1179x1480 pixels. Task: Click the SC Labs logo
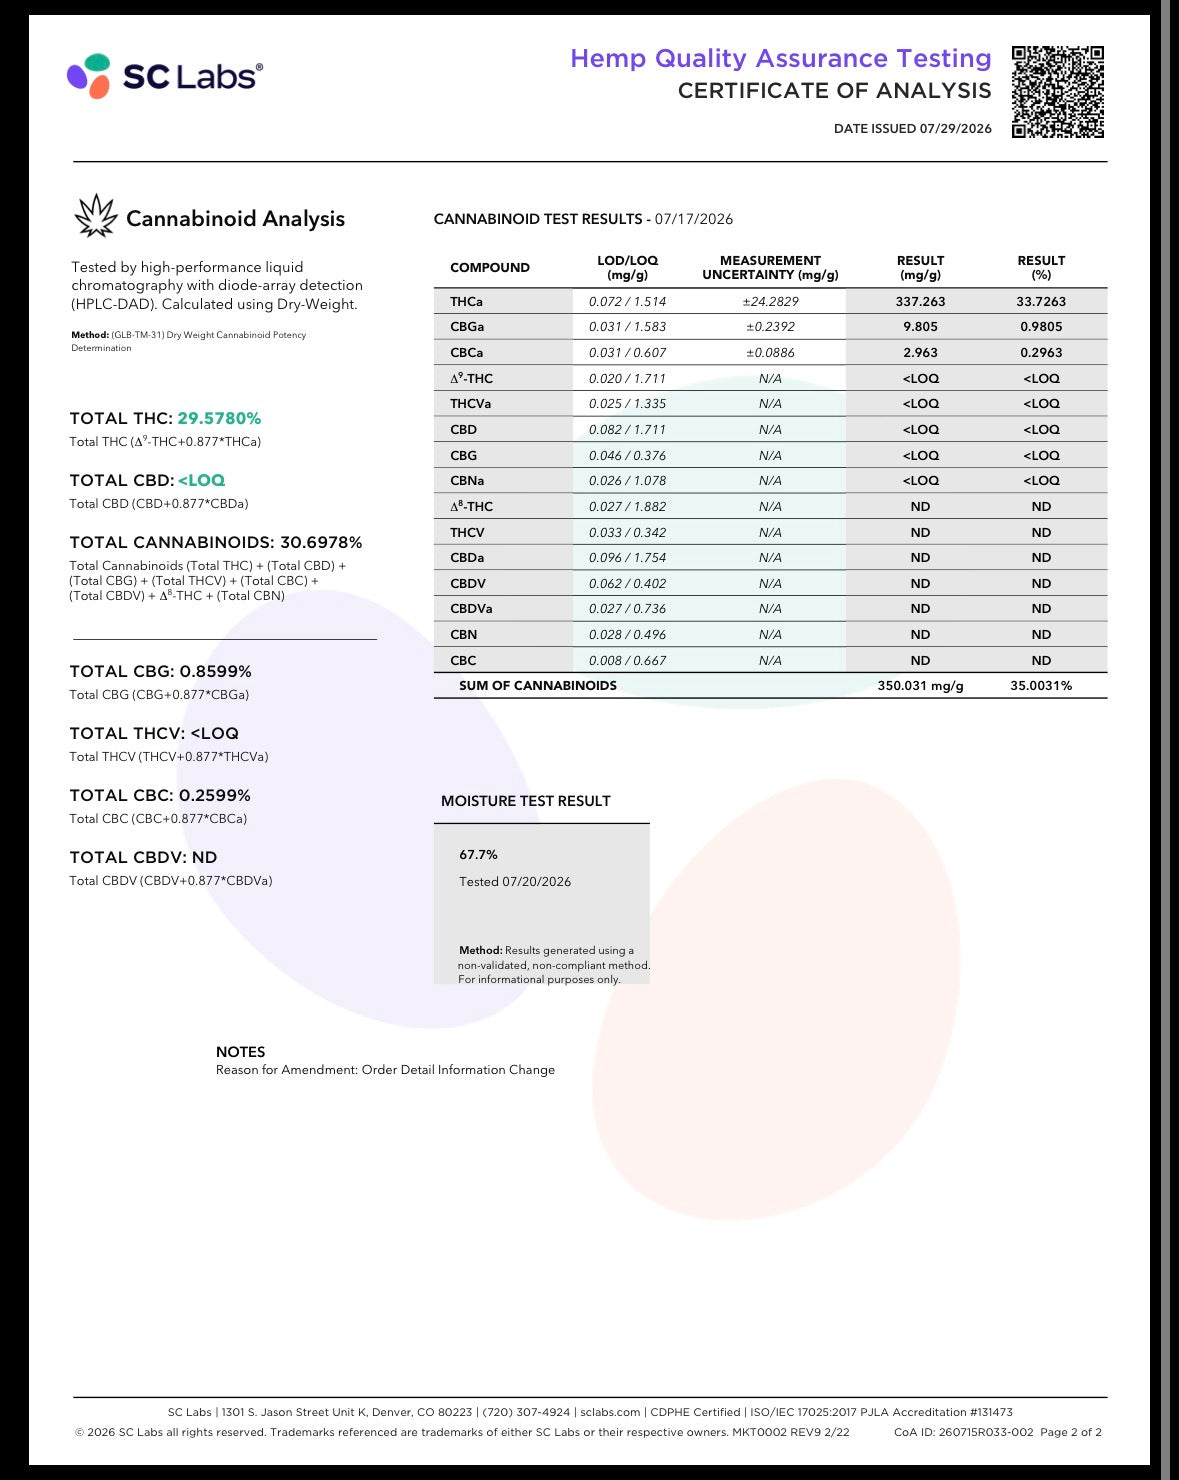(165, 76)
